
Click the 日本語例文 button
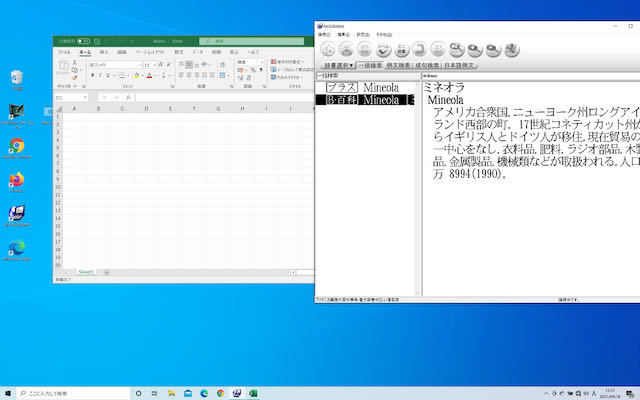tap(460, 65)
